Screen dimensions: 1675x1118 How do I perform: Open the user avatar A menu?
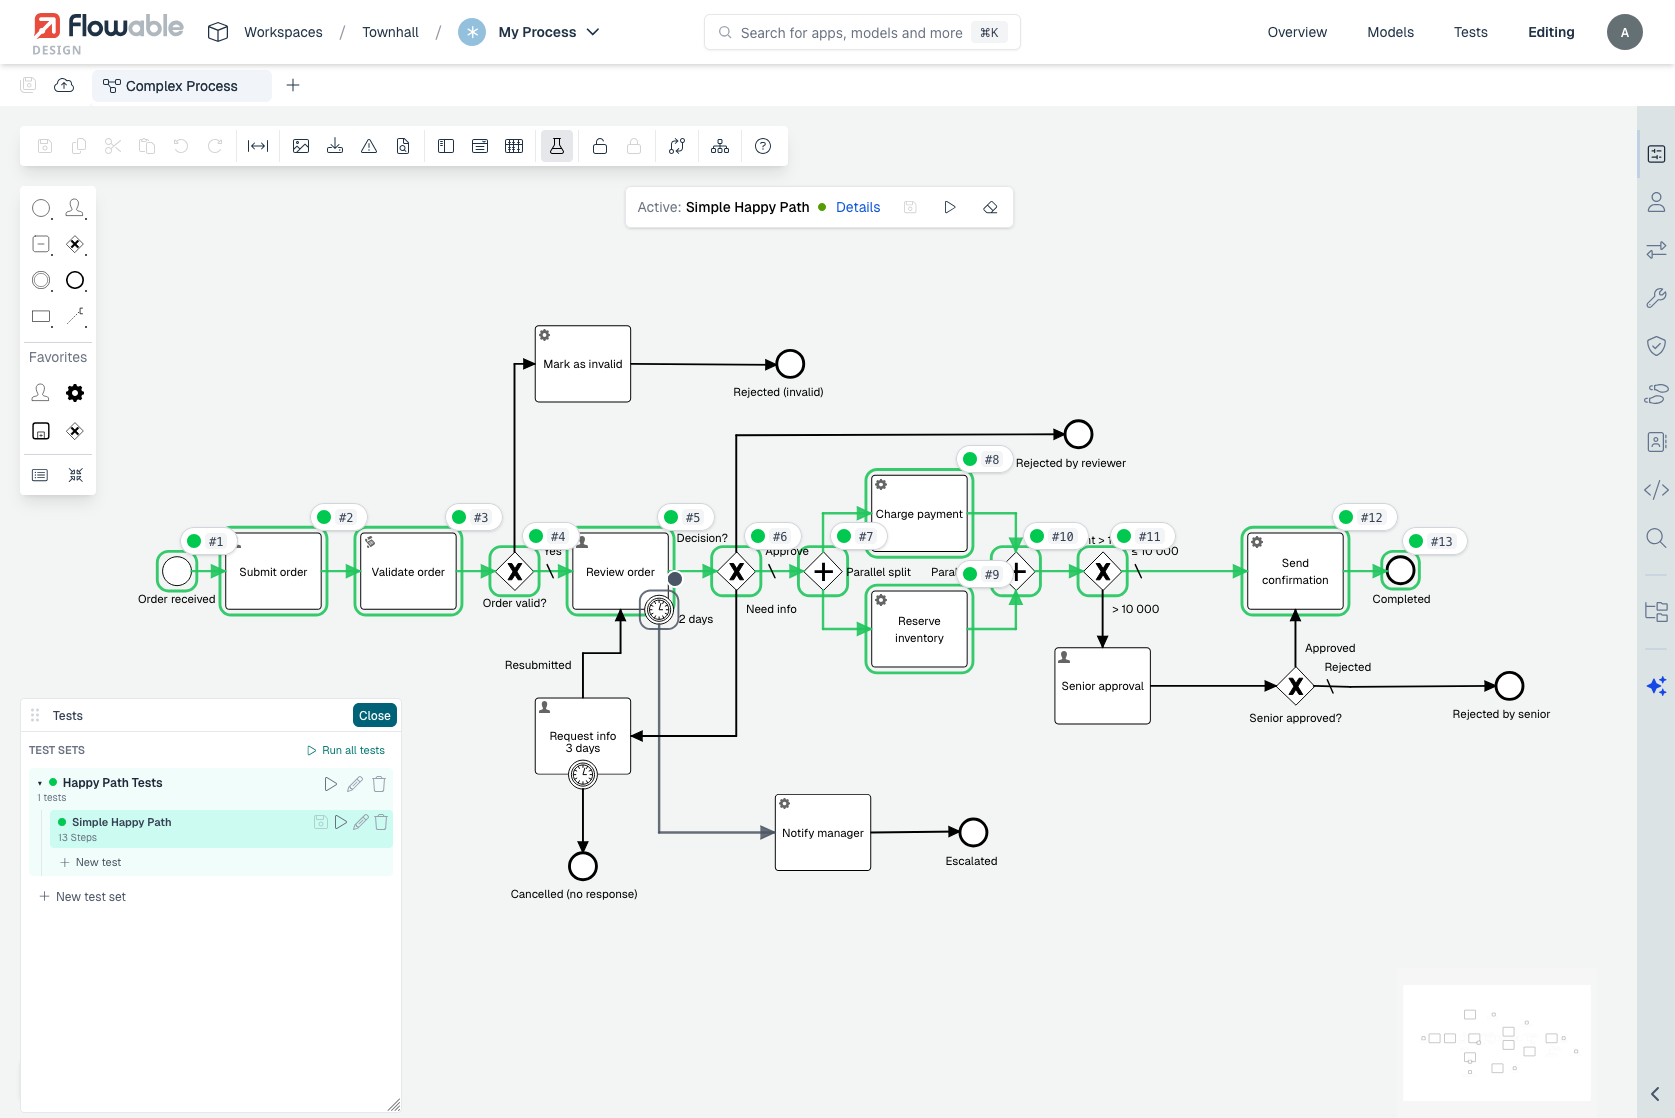(x=1624, y=32)
